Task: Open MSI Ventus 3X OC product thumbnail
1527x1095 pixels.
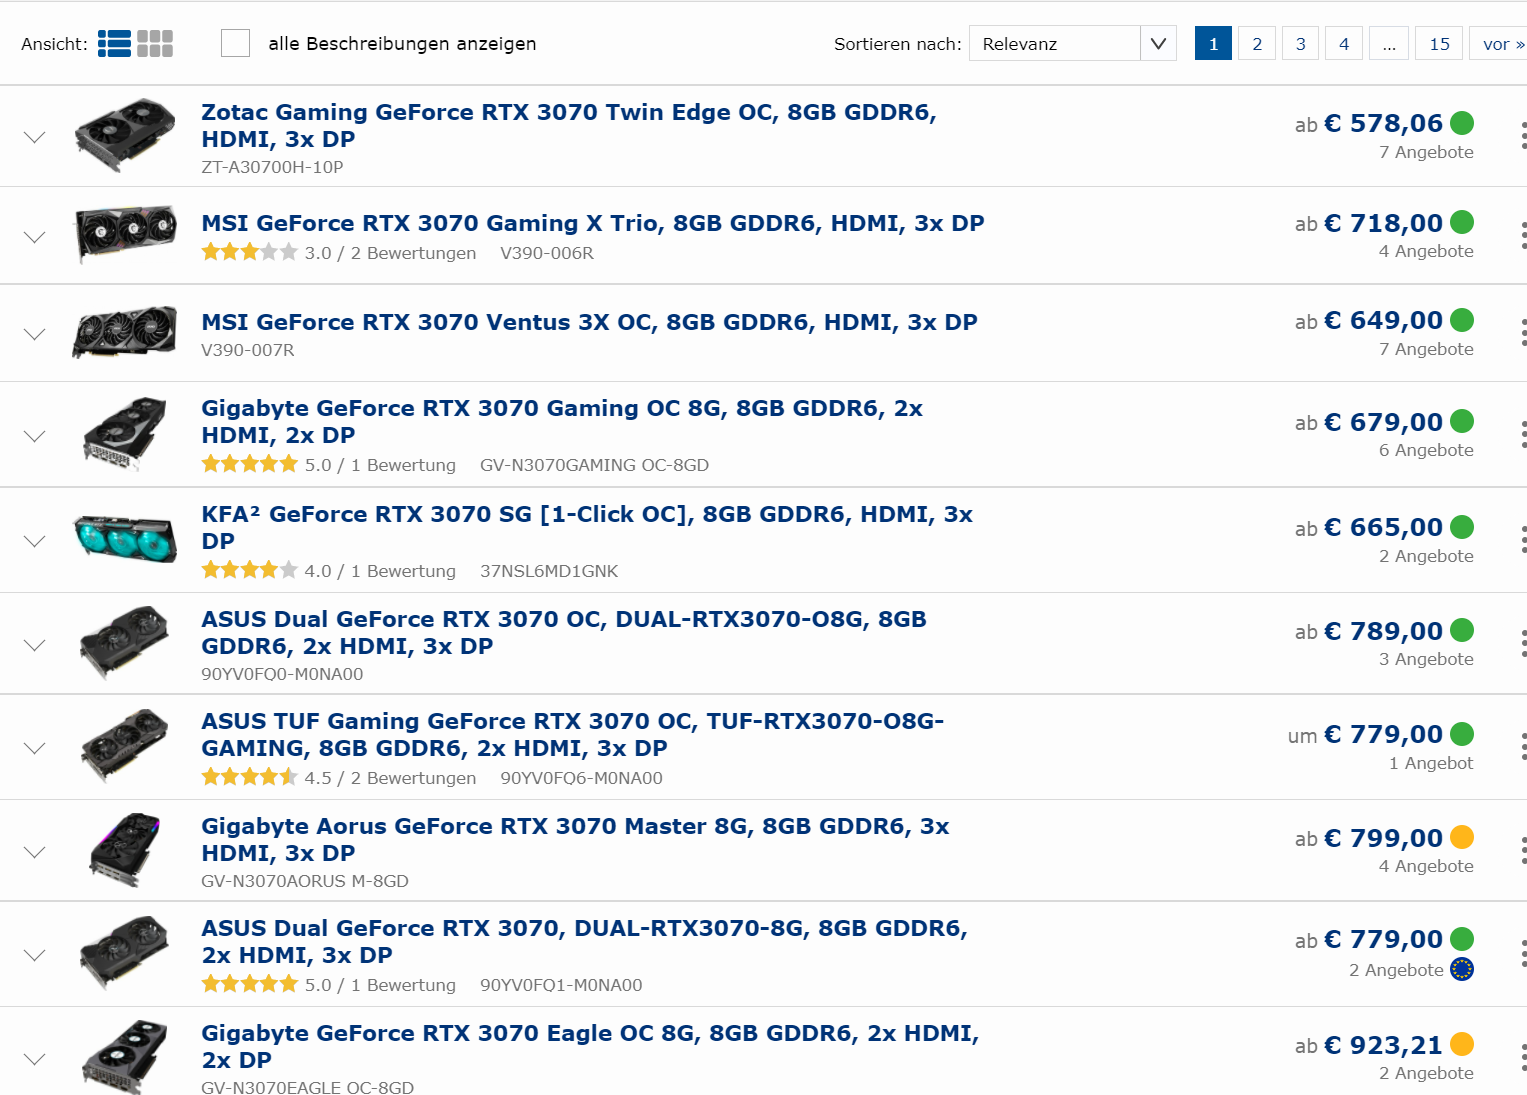Action: (x=125, y=332)
